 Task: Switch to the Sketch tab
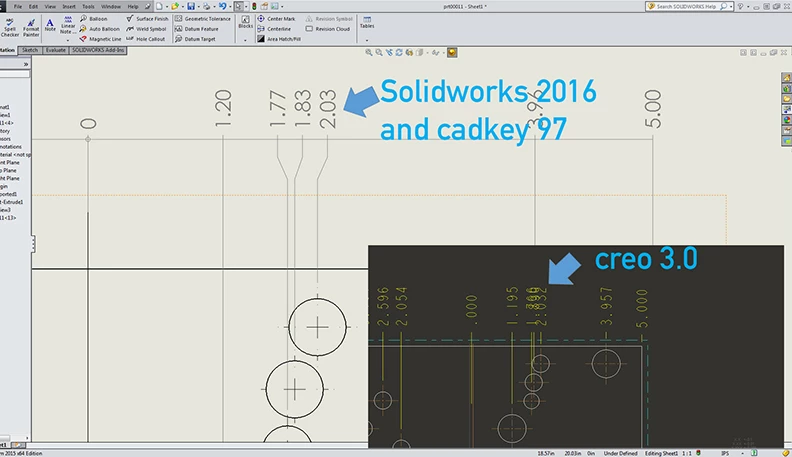(x=30, y=50)
